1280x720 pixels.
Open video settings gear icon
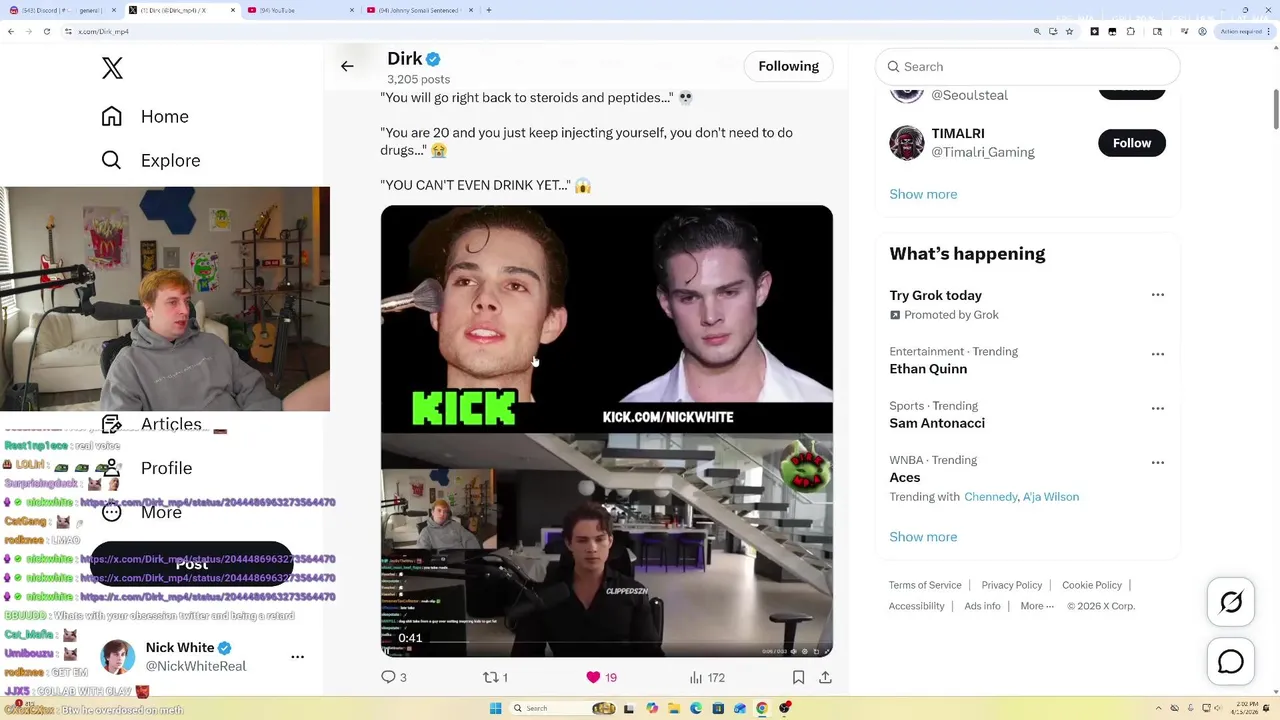point(805,651)
